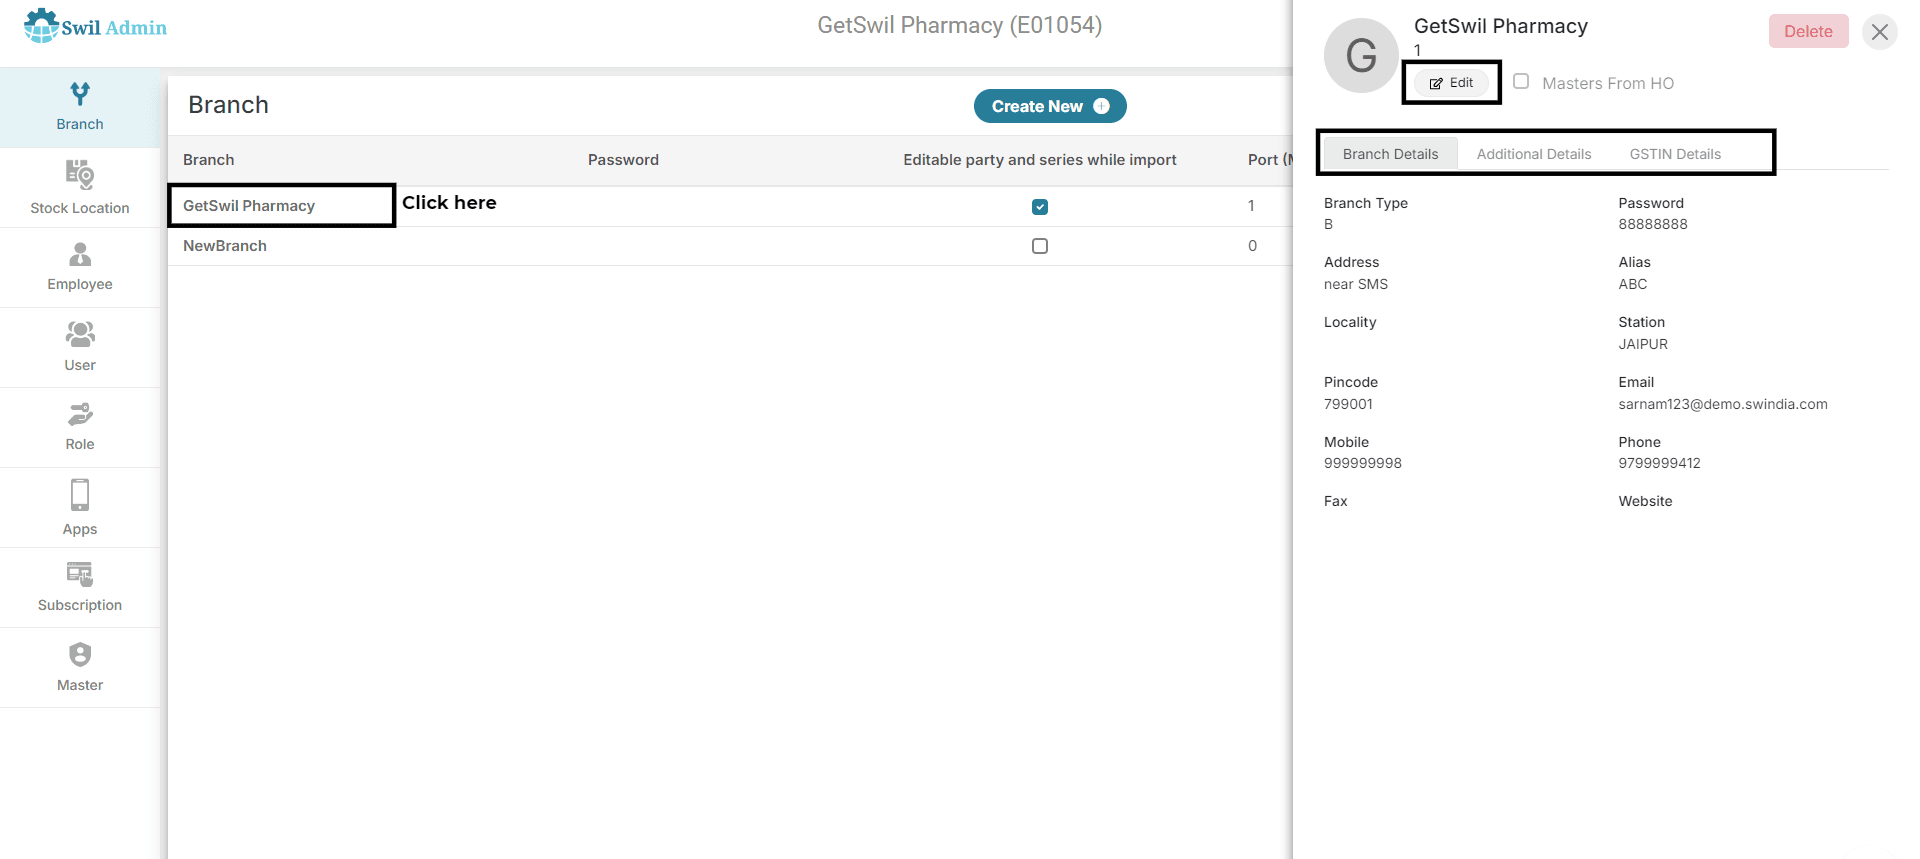Toggle the Masters From HO checkbox

1521,82
